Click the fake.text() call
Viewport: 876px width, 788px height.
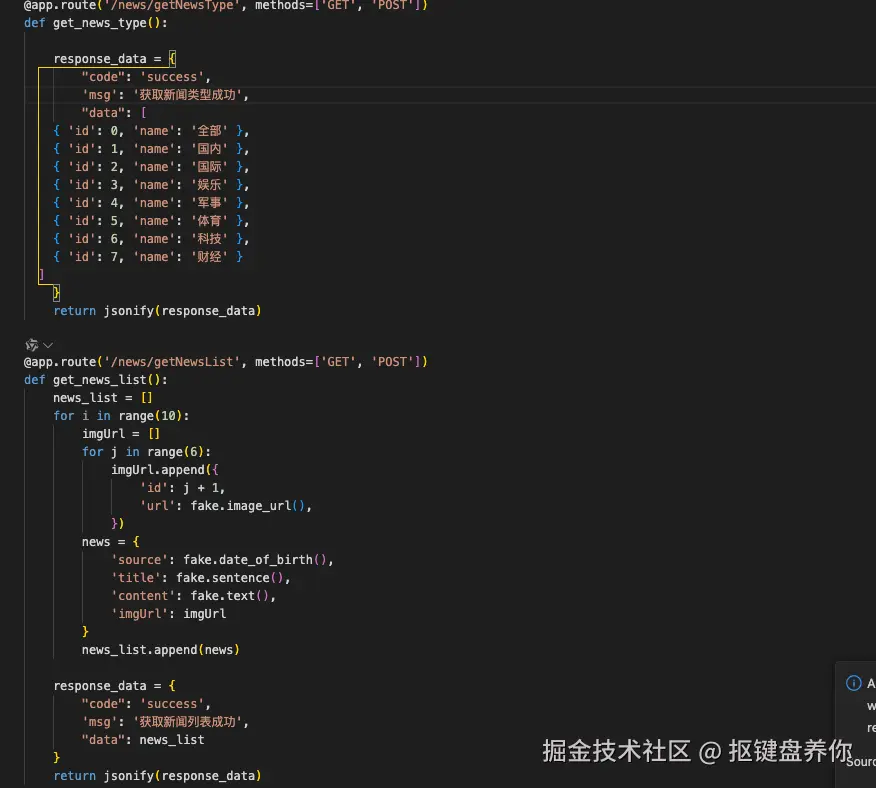coord(230,596)
